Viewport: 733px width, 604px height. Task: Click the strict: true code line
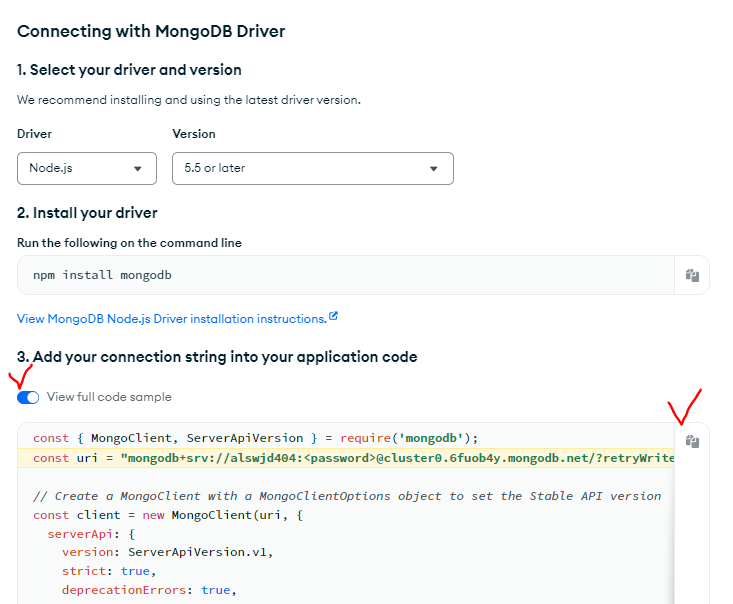[x=109, y=571]
